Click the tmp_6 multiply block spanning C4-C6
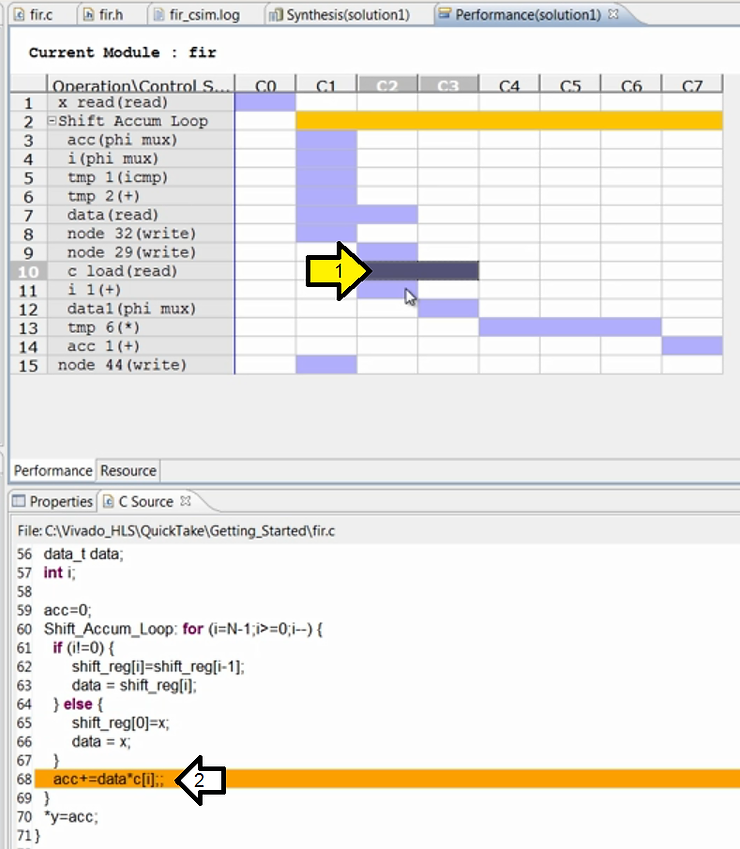This screenshot has height=849, width=740. (570, 327)
